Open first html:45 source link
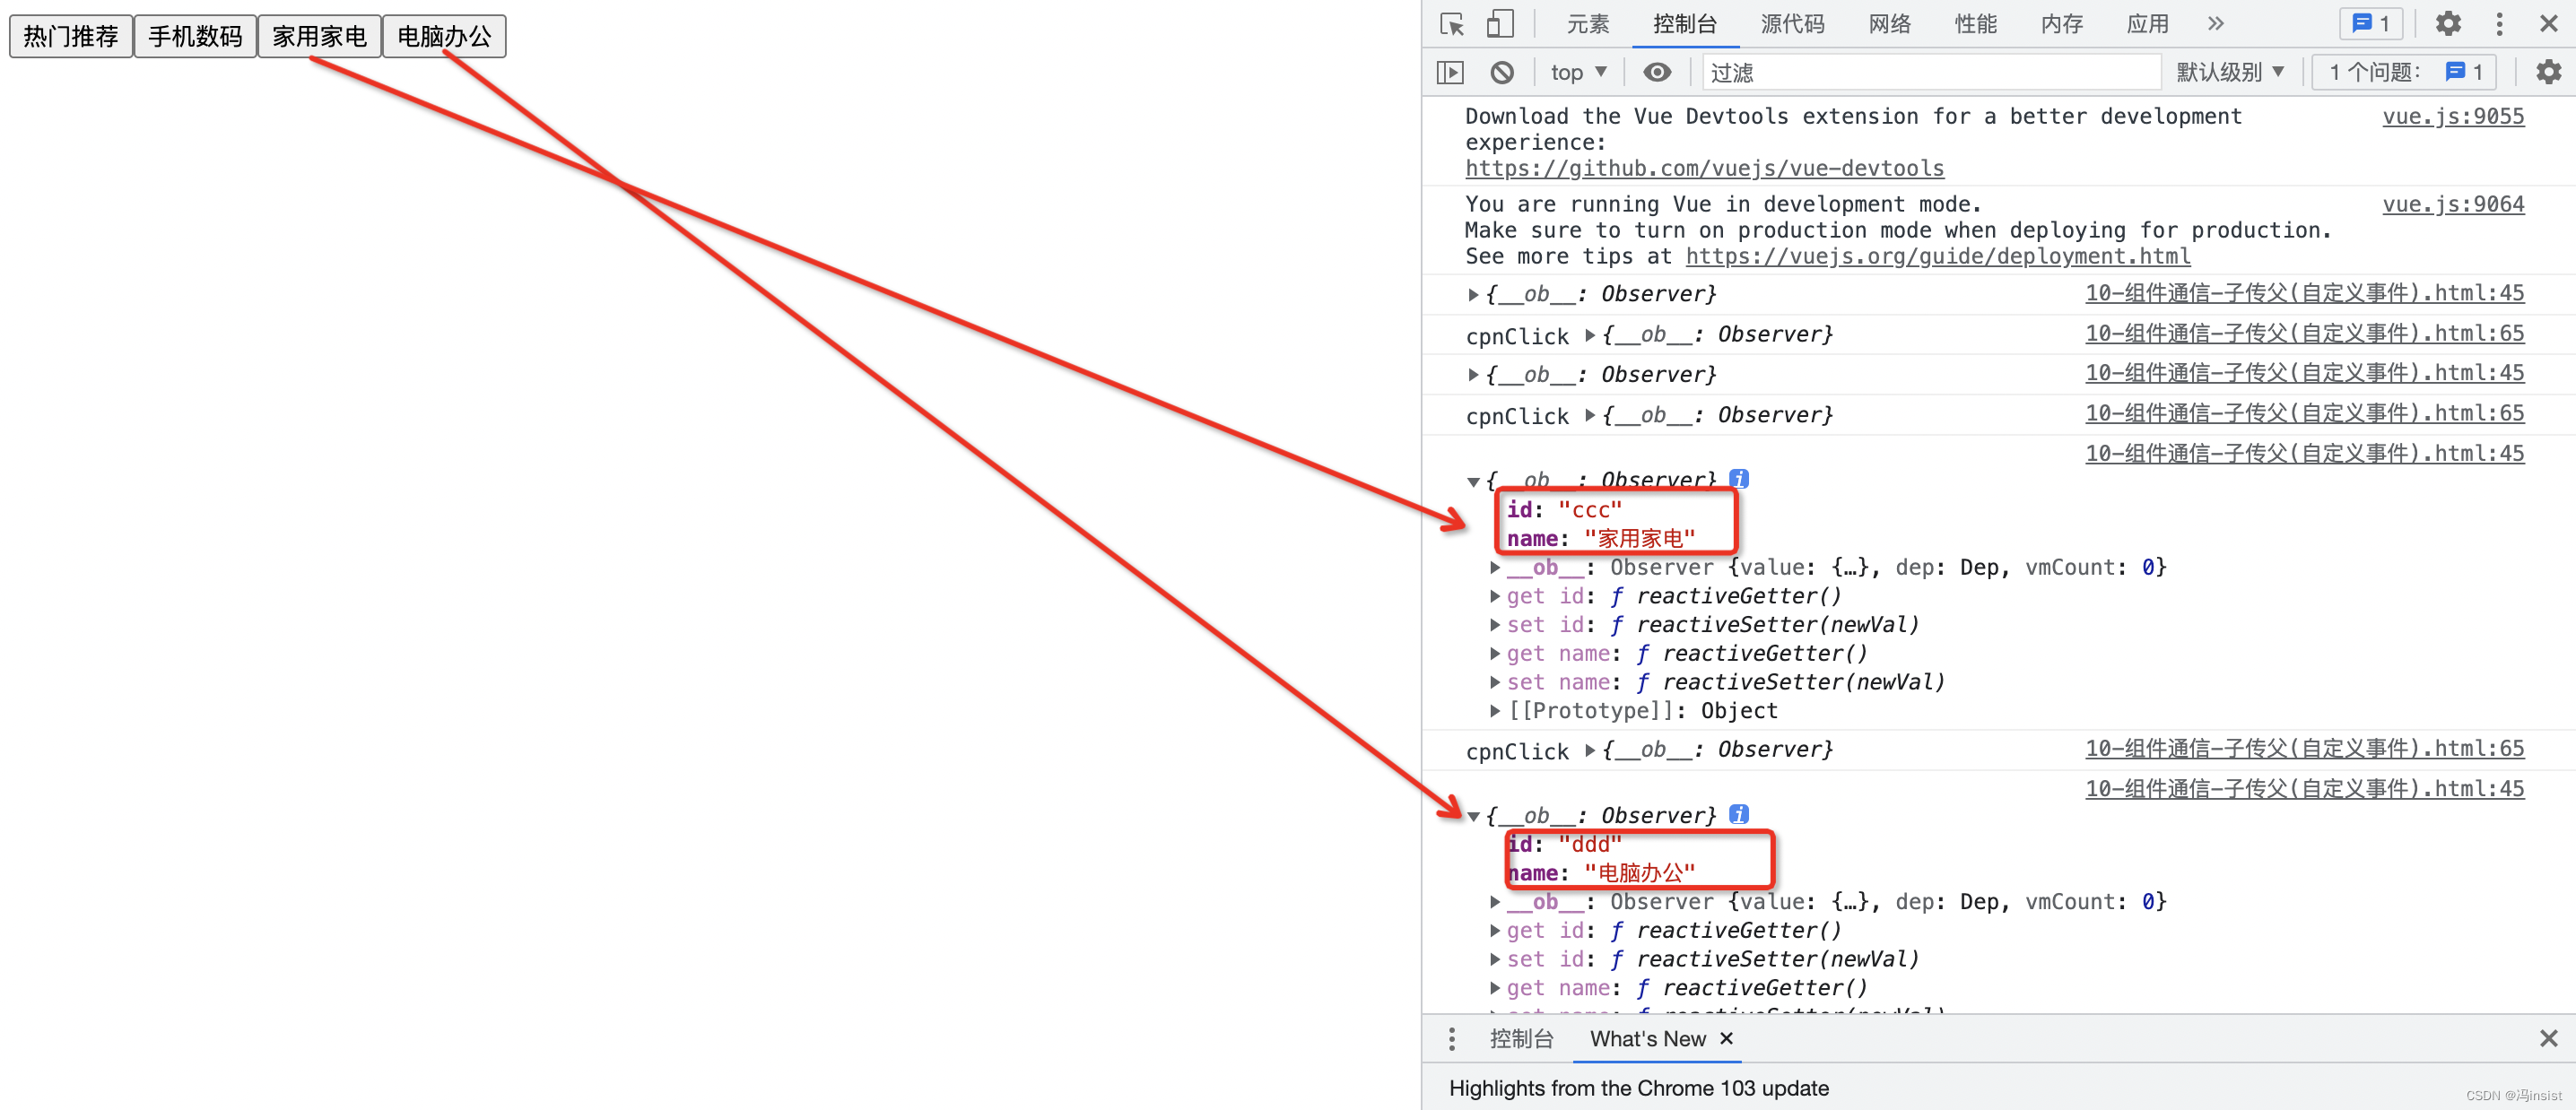The image size is (2576, 1110). (2305, 293)
